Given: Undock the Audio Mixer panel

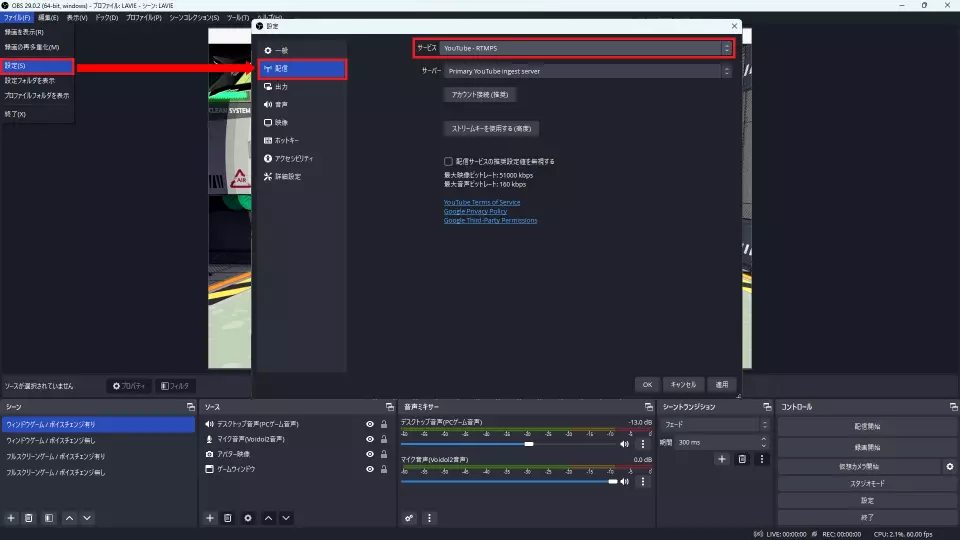Looking at the screenshot, I should [648, 407].
